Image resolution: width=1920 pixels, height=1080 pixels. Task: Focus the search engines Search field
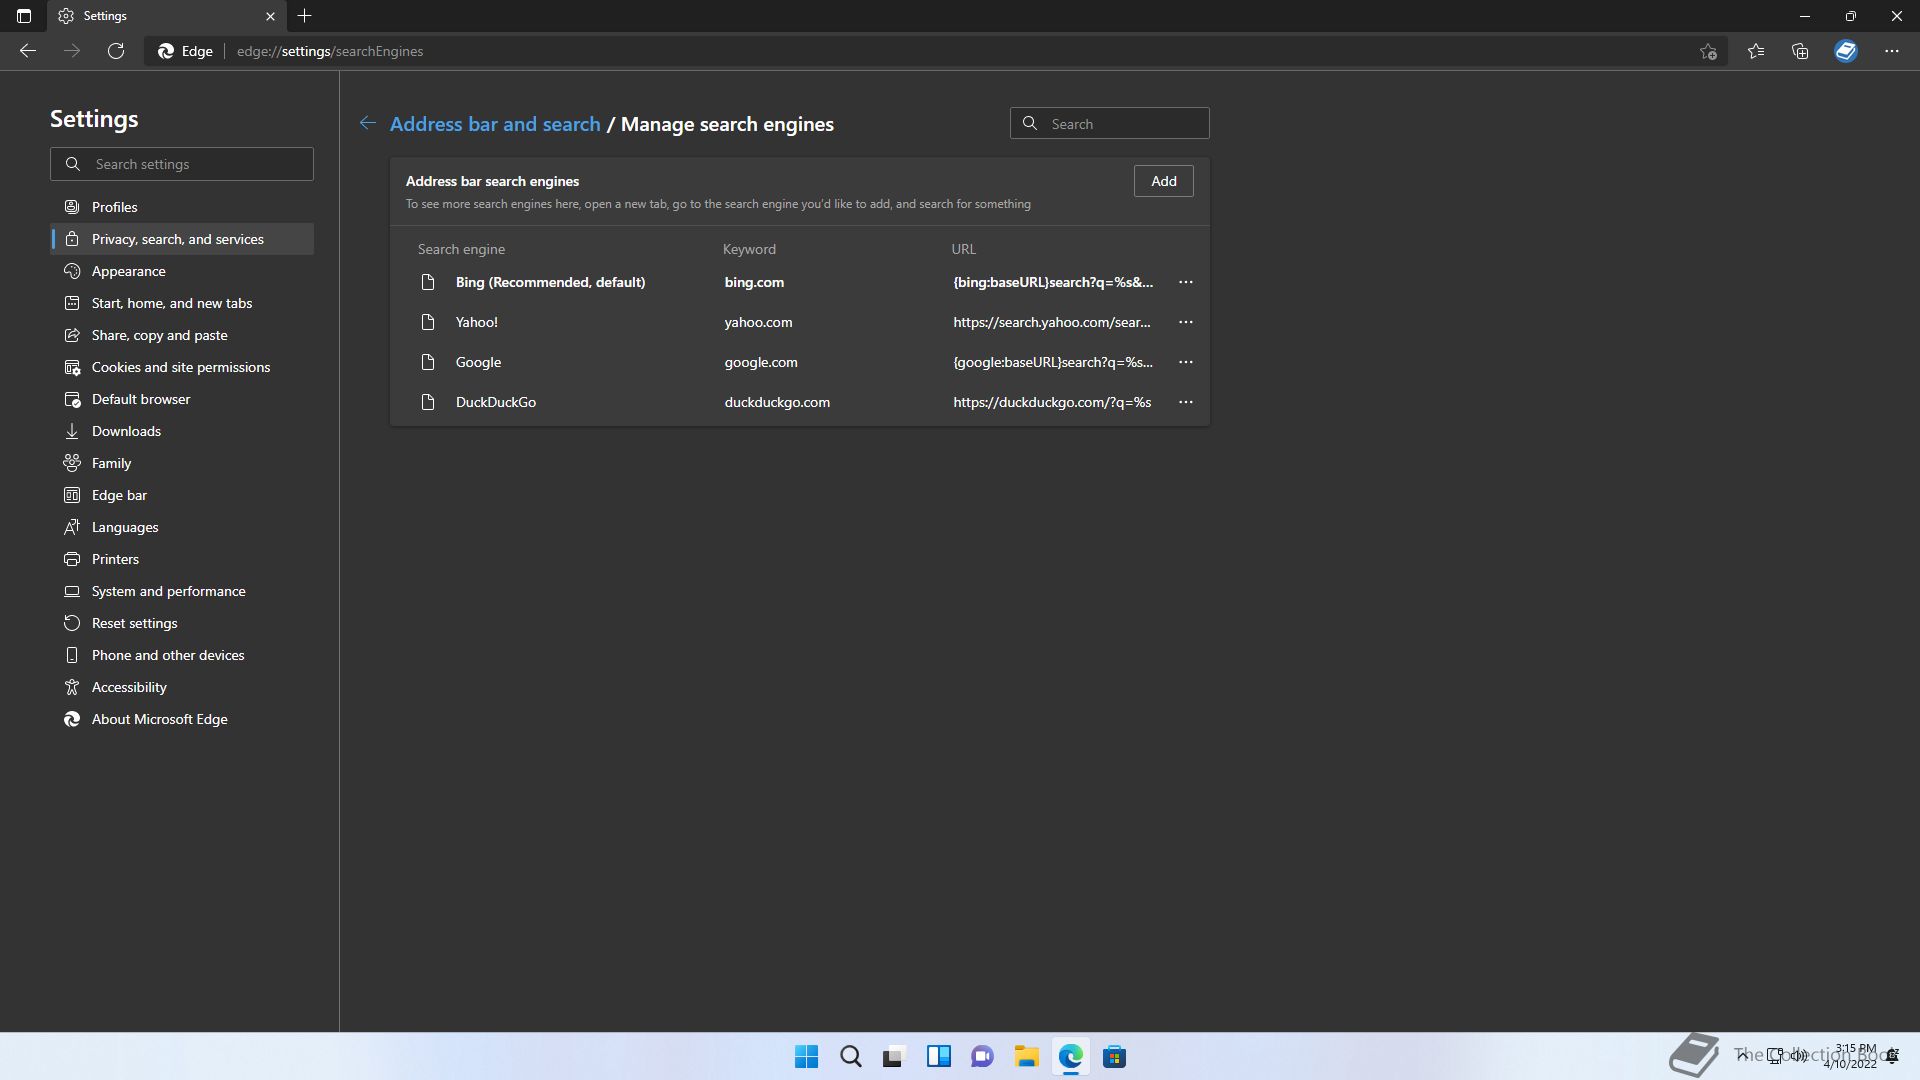(1109, 123)
